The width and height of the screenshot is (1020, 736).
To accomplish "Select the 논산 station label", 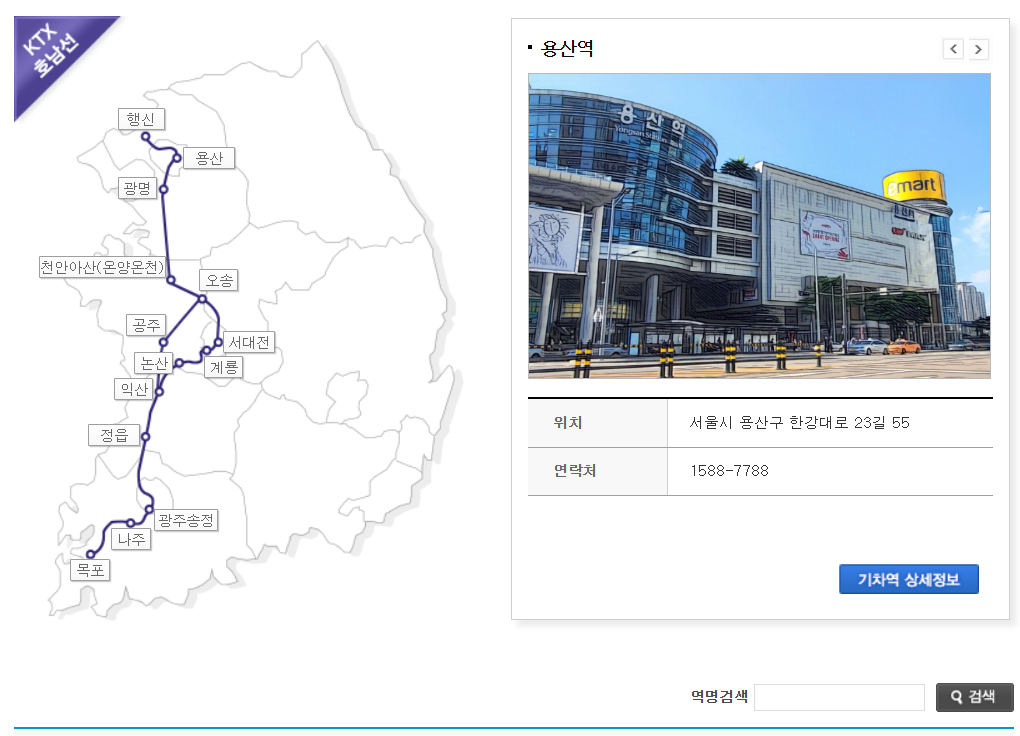I will (x=154, y=362).
